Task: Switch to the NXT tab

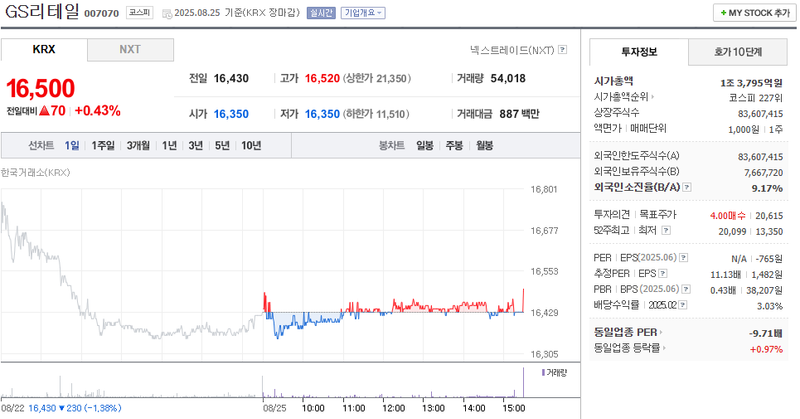Action: coord(130,50)
